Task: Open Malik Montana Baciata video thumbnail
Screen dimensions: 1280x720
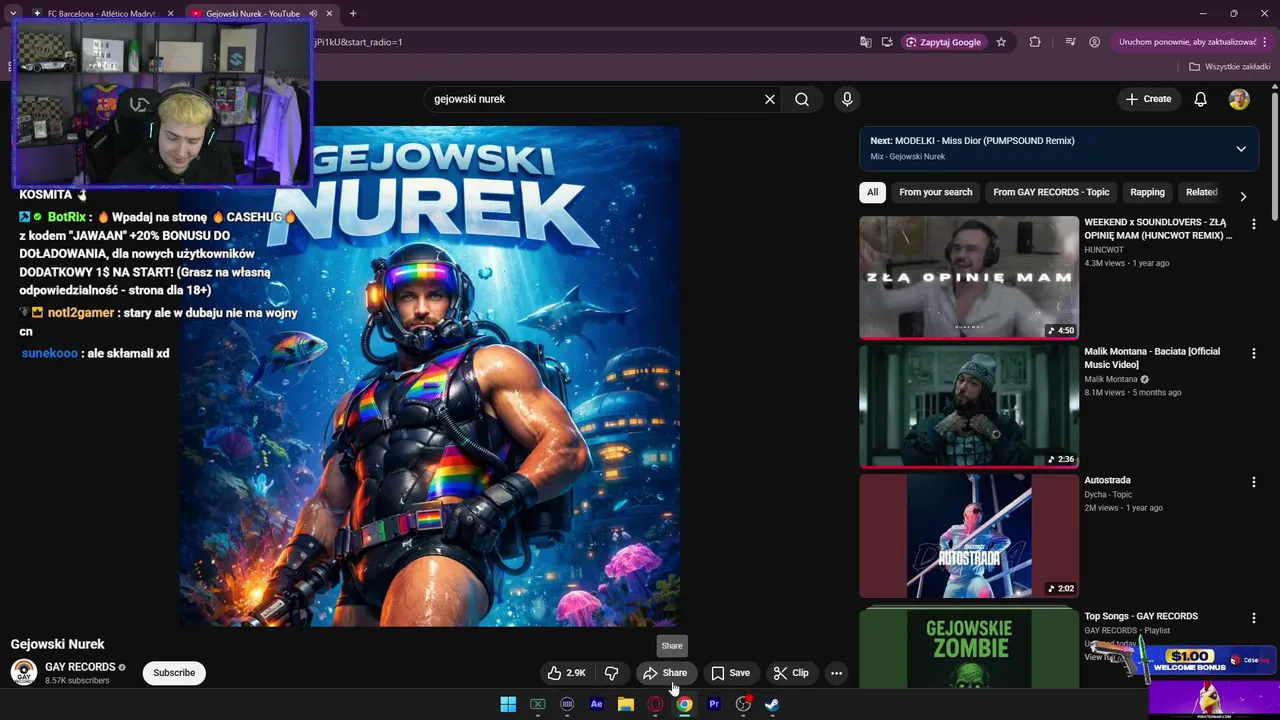Action: 969,407
